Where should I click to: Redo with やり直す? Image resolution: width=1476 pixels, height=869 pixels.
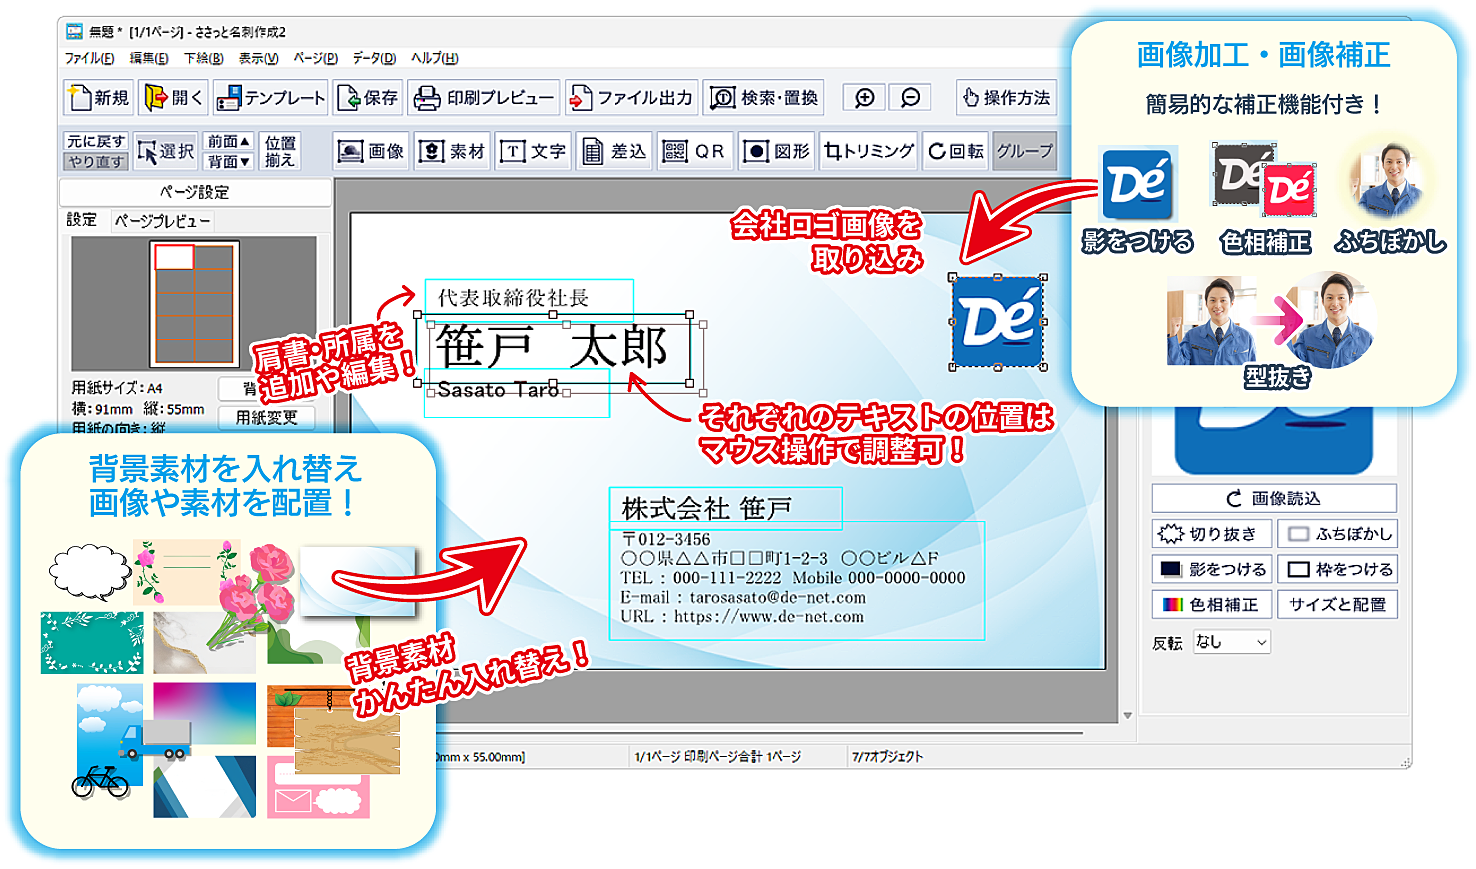(x=96, y=161)
